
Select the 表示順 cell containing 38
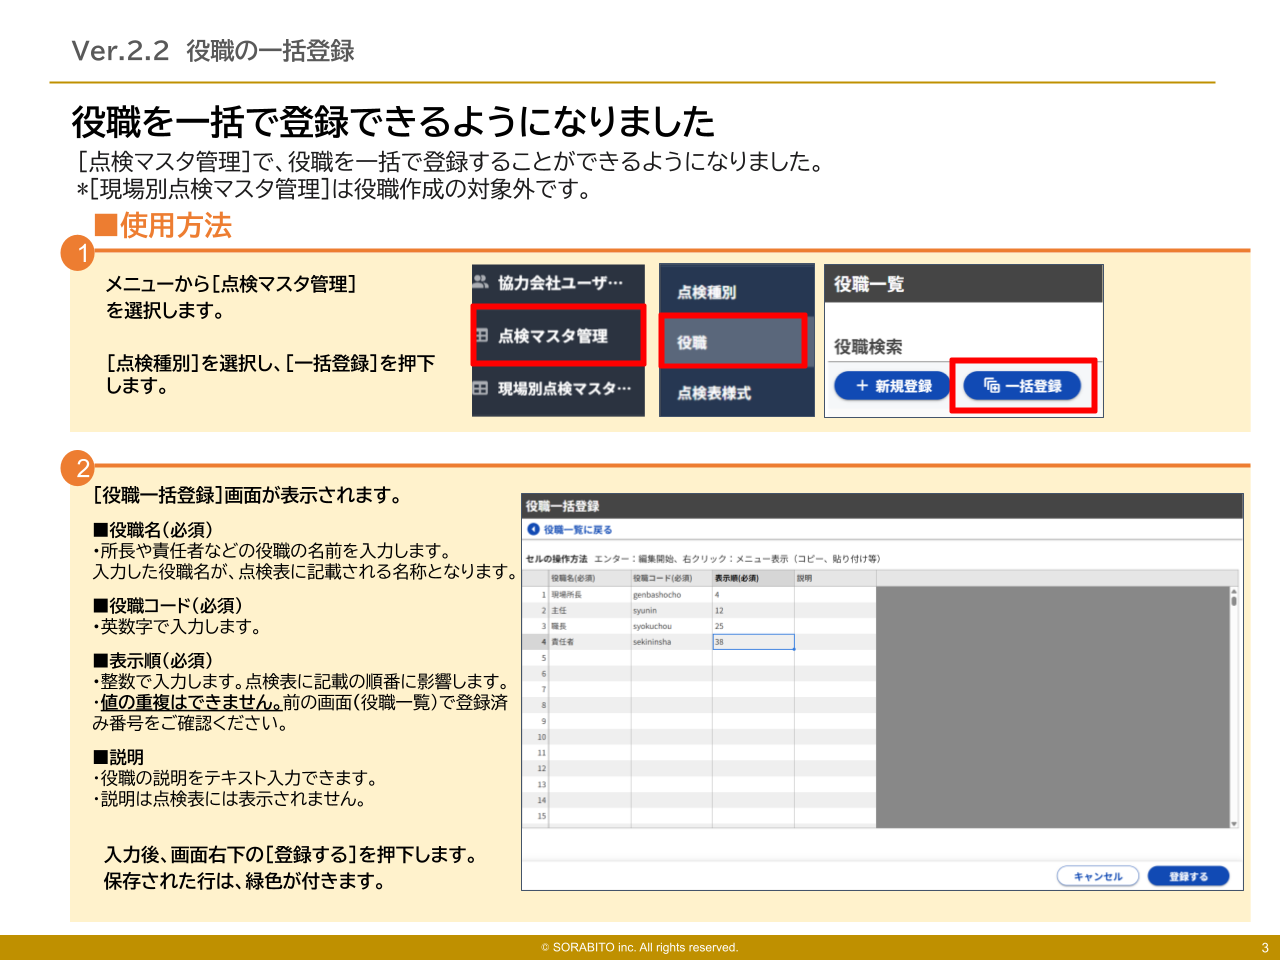(x=753, y=642)
